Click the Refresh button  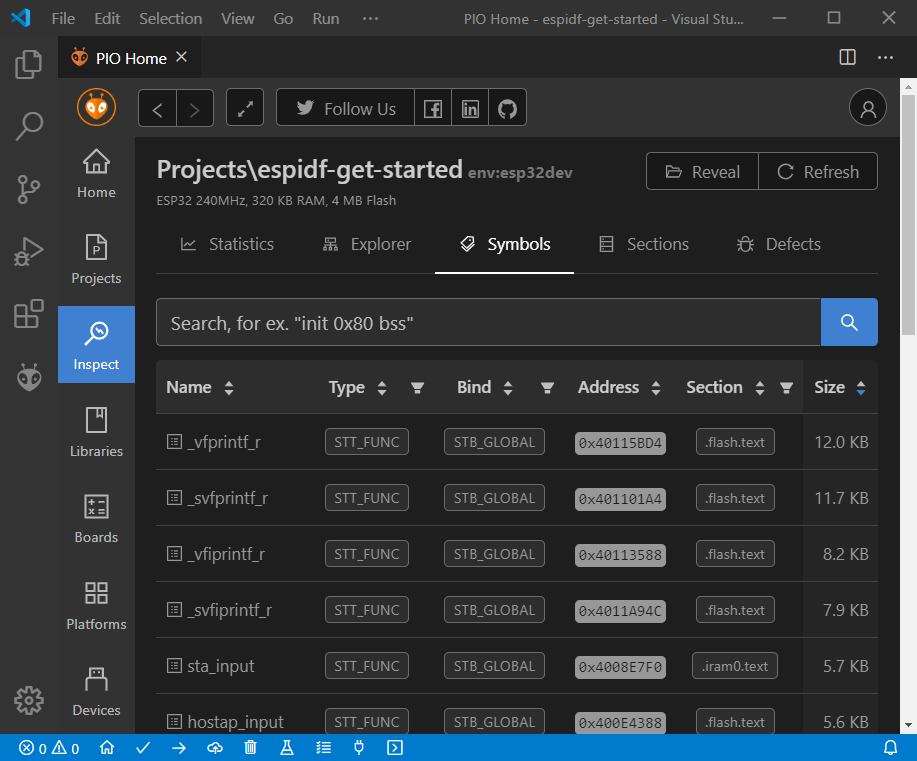[x=818, y=172]
